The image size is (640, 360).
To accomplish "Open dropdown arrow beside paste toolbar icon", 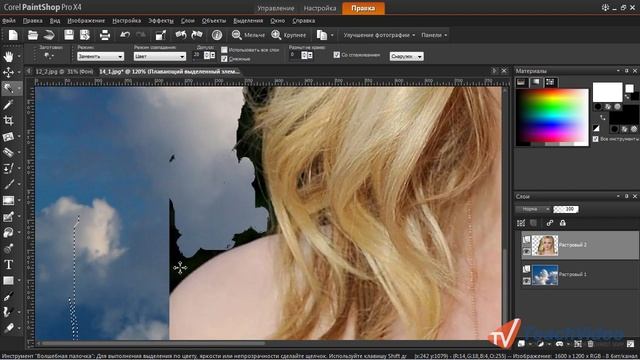I will pos(332,36).
